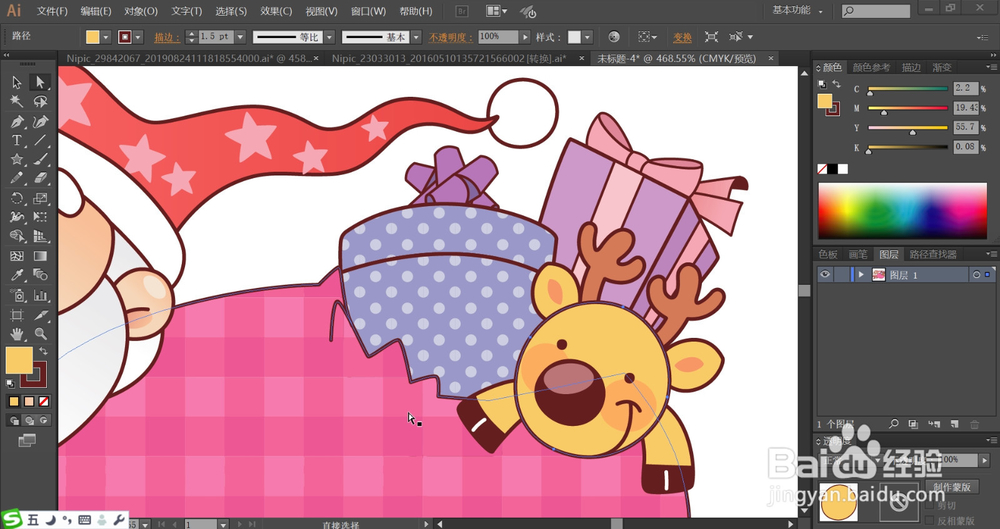Select the Eyedropper tool
This screenshot has height=529, width=1000.
17,275
